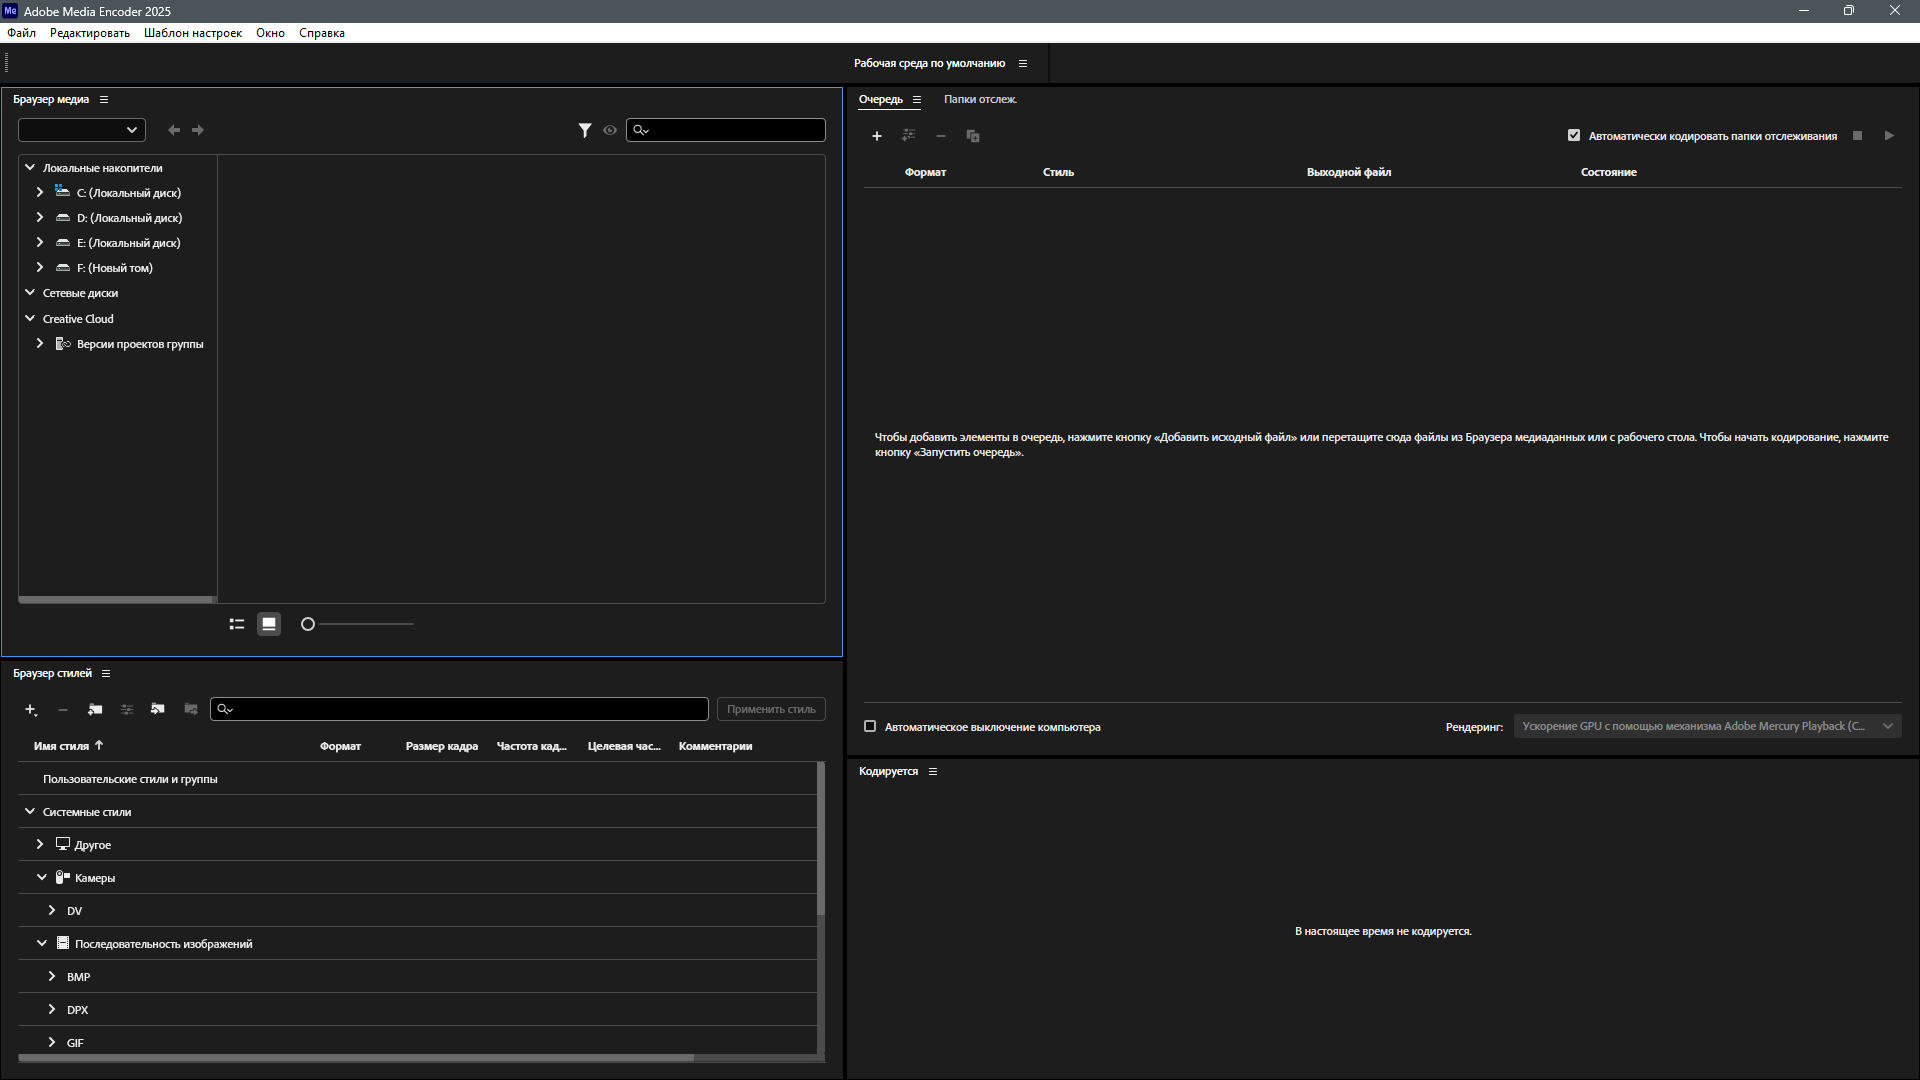Open the Шаблон настроек menu
This screenshot has width=1920, height=1080.
pyautogui.click(x=193, y=33)
